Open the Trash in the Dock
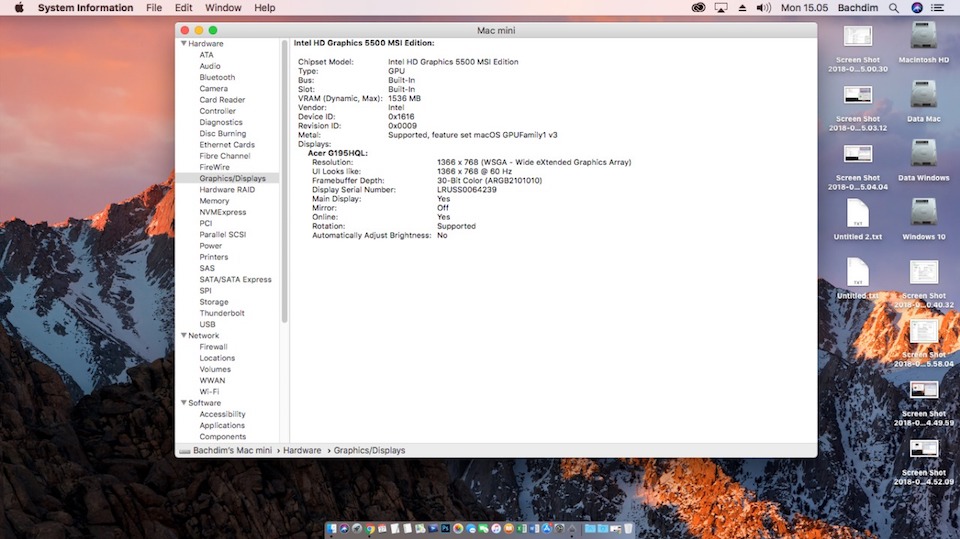This screenshot has width=960, height=539. [x=628, y=528]
